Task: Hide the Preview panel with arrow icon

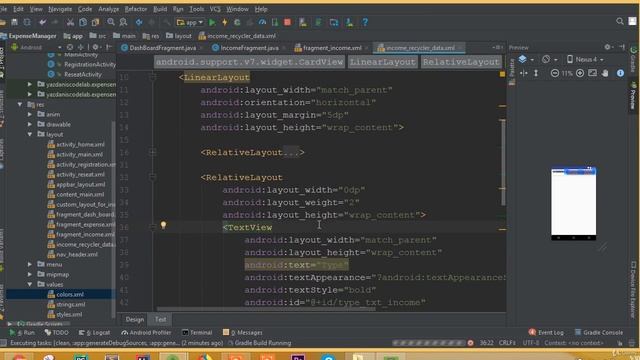Action: [622, 47]
